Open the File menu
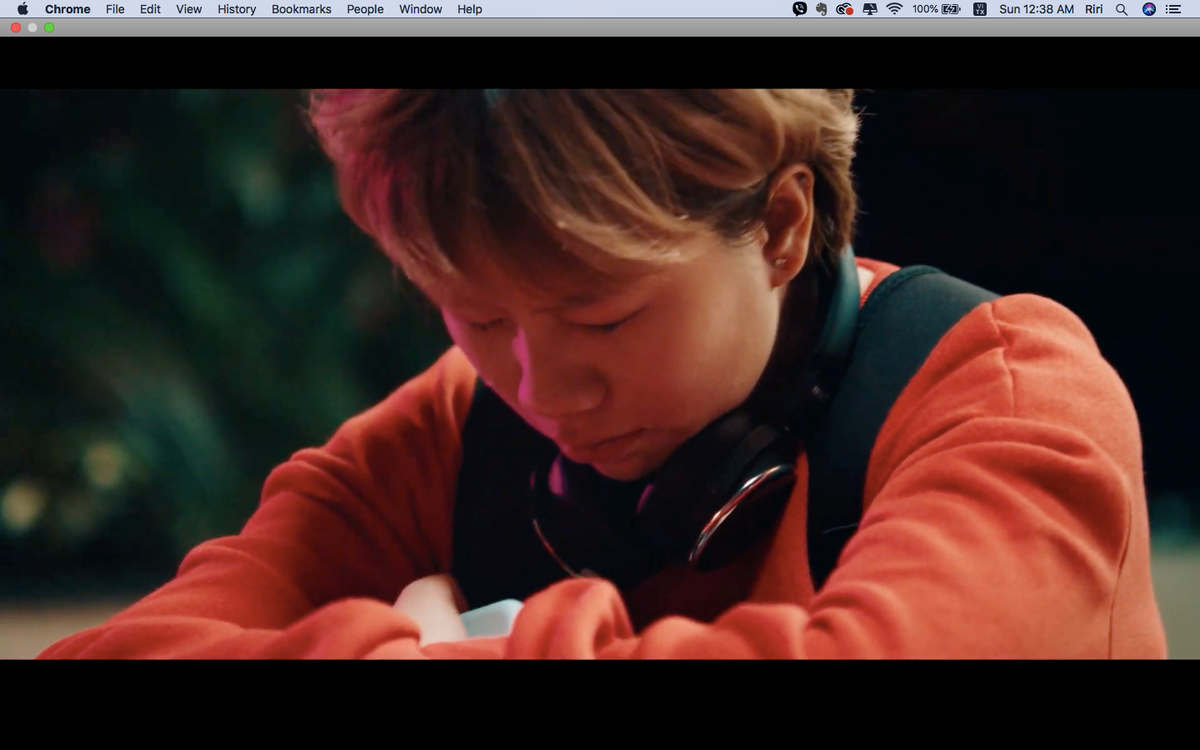 coord(115,9)
